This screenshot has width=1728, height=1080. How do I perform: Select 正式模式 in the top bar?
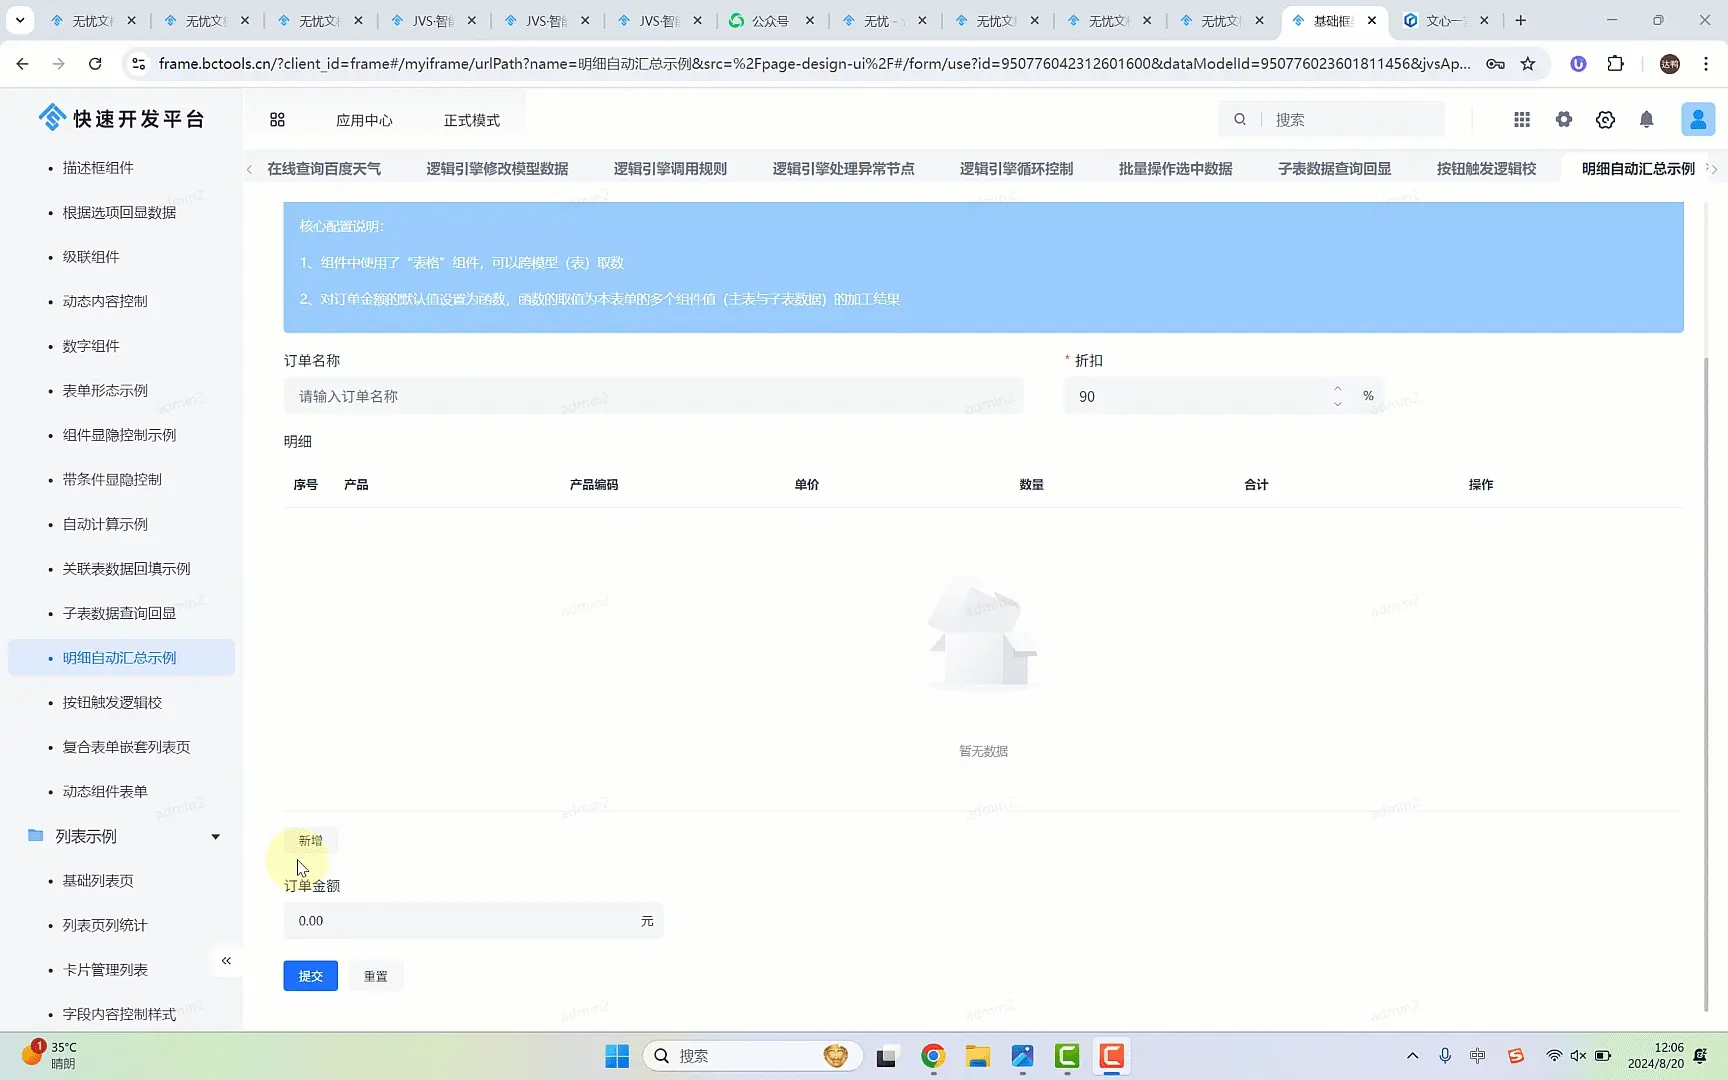tap(472, 120)
